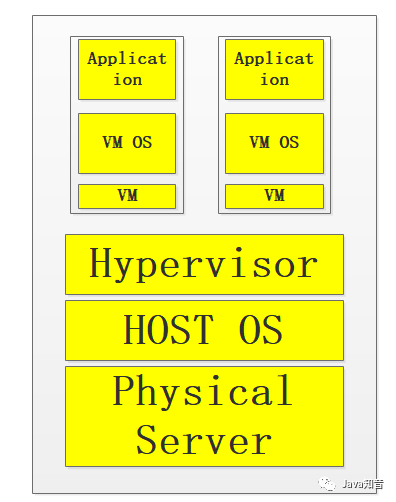Click the Application box in the right VM

[x=274, y=69]
